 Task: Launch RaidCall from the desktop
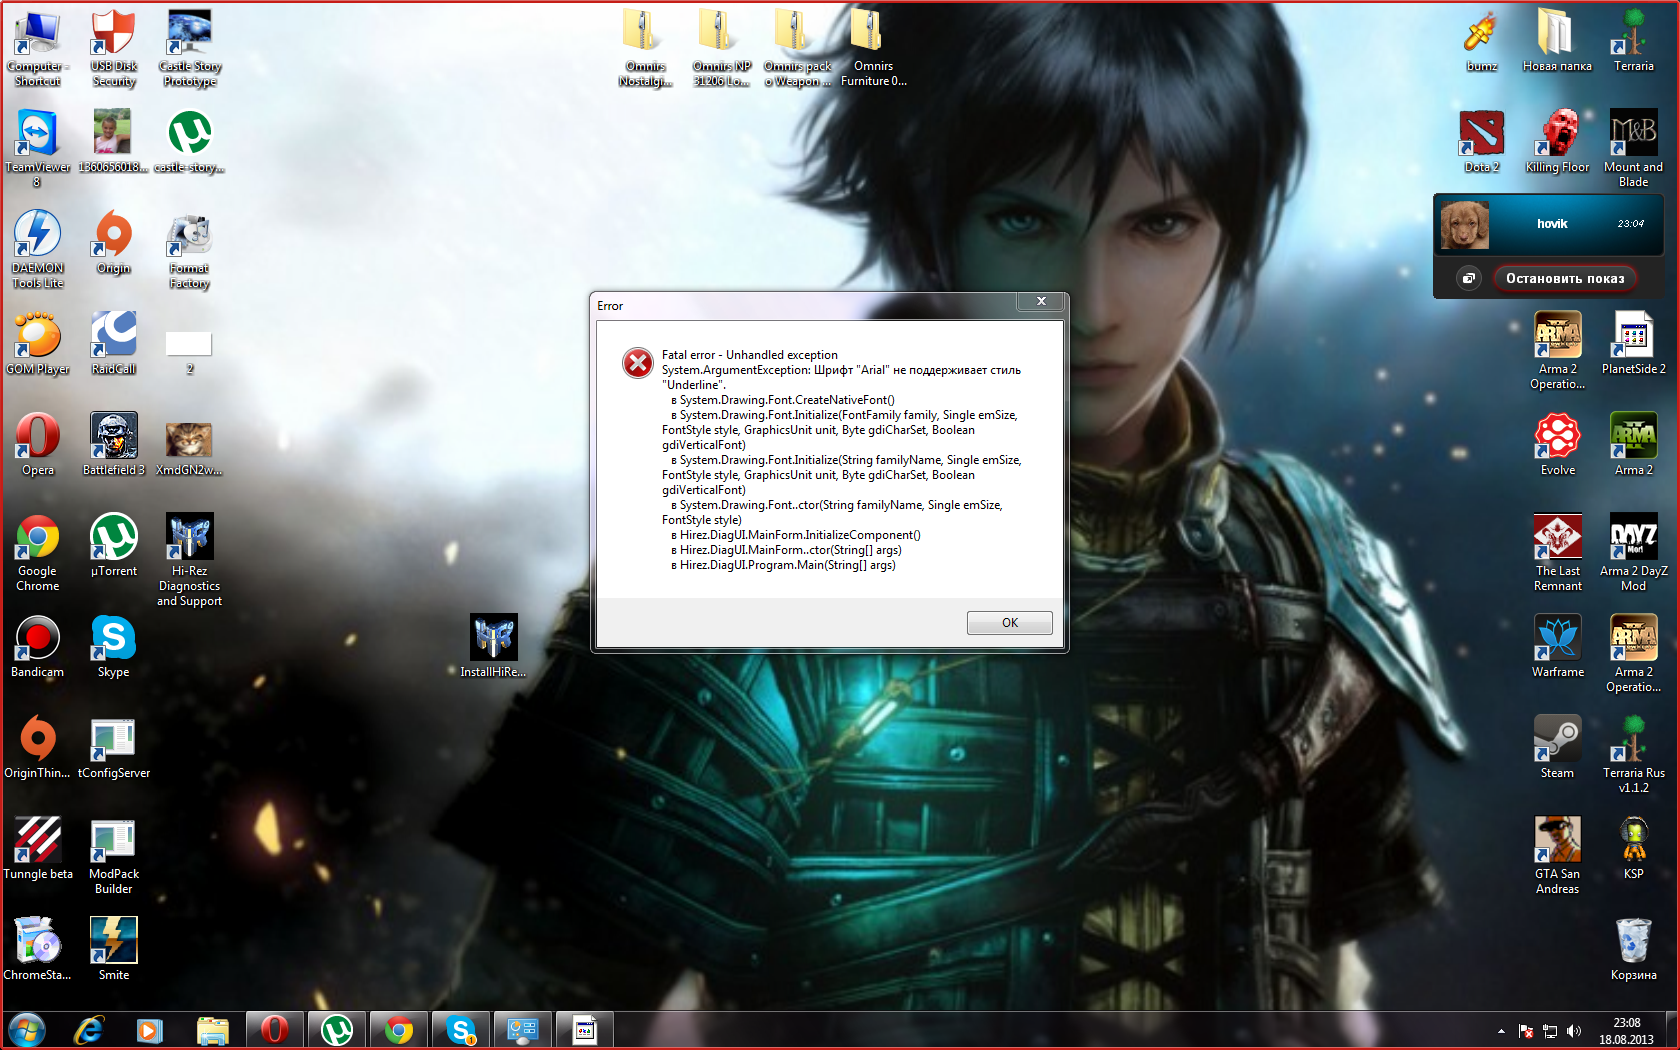tap(114, 344)
